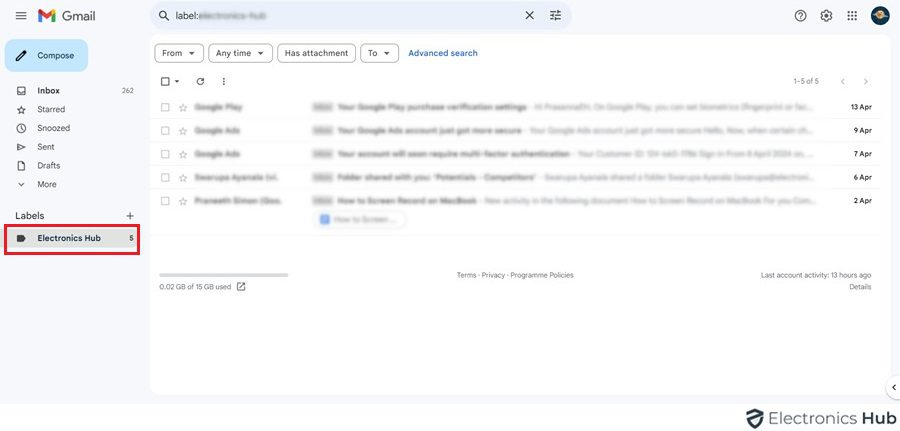
Task: Show search options filter icon
Action: tap(556, 16)
